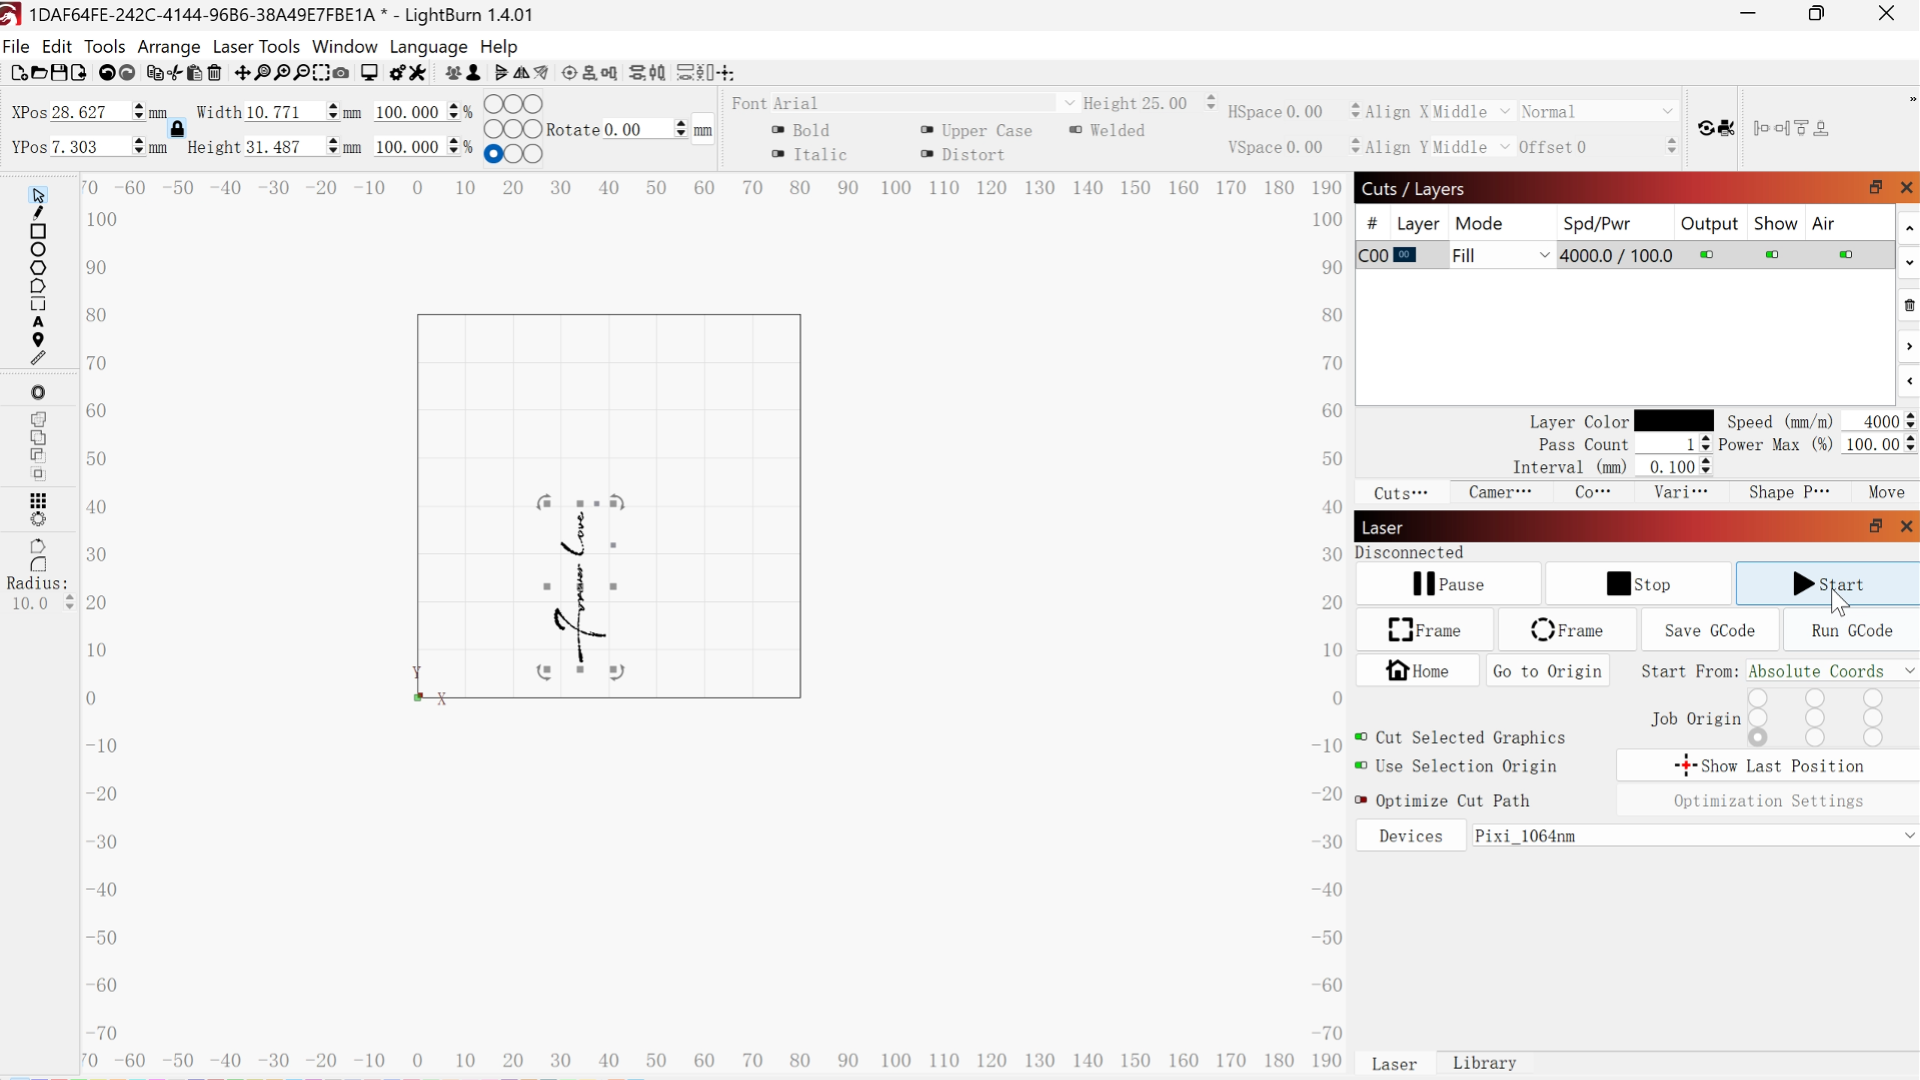
Task: Click the lock aspect ratio icon
Action: click(x=177, y=129)
